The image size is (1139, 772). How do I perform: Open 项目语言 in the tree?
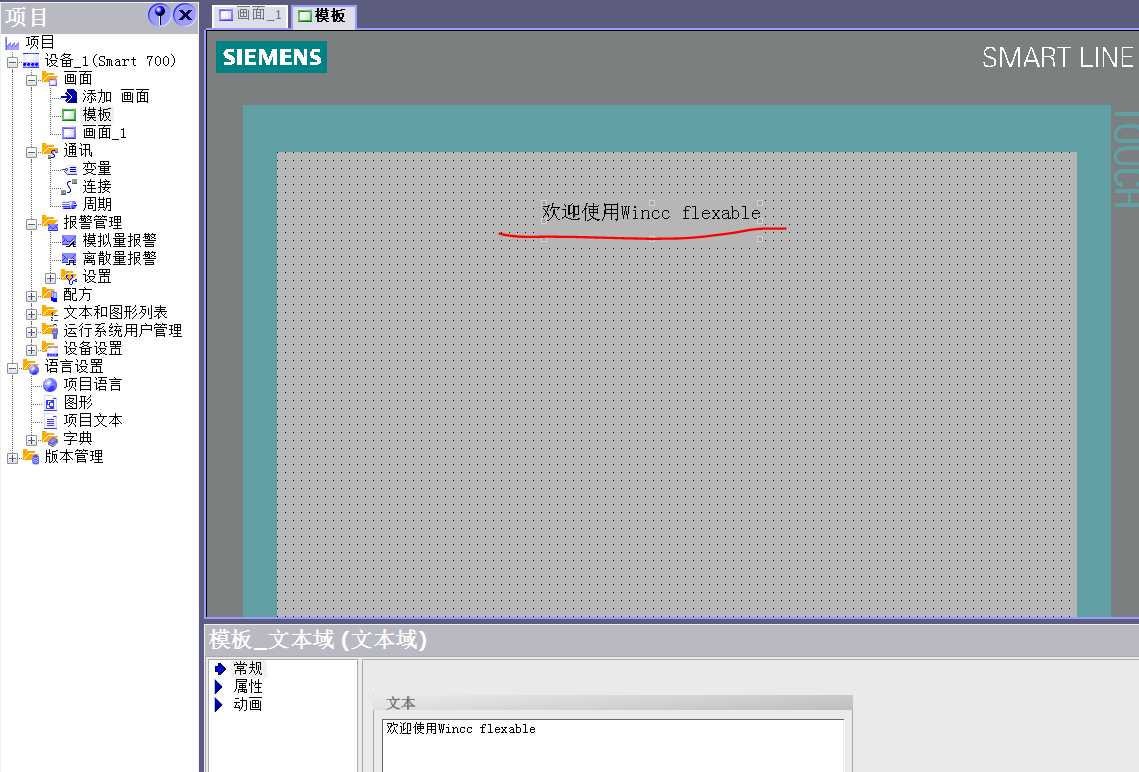[92, 384]
